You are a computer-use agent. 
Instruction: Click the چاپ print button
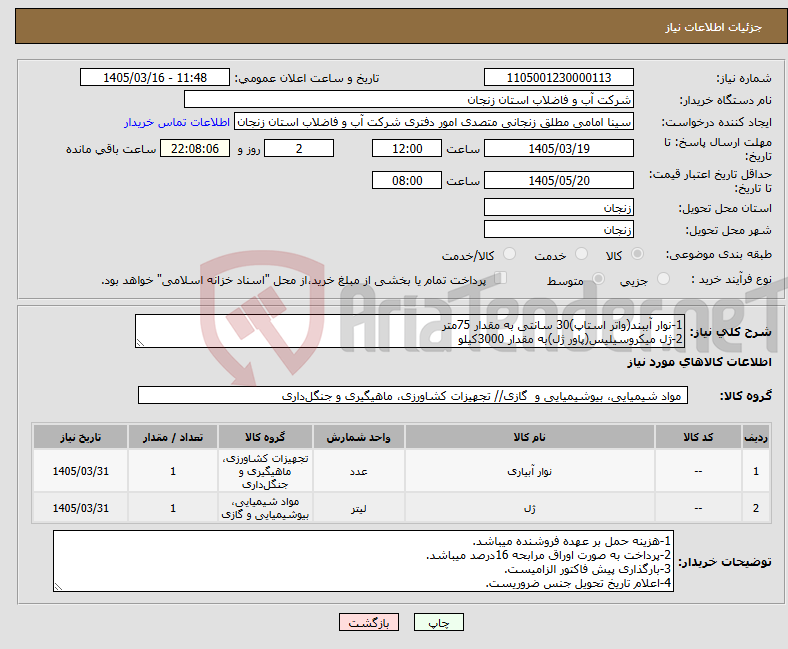coord(439,622)
